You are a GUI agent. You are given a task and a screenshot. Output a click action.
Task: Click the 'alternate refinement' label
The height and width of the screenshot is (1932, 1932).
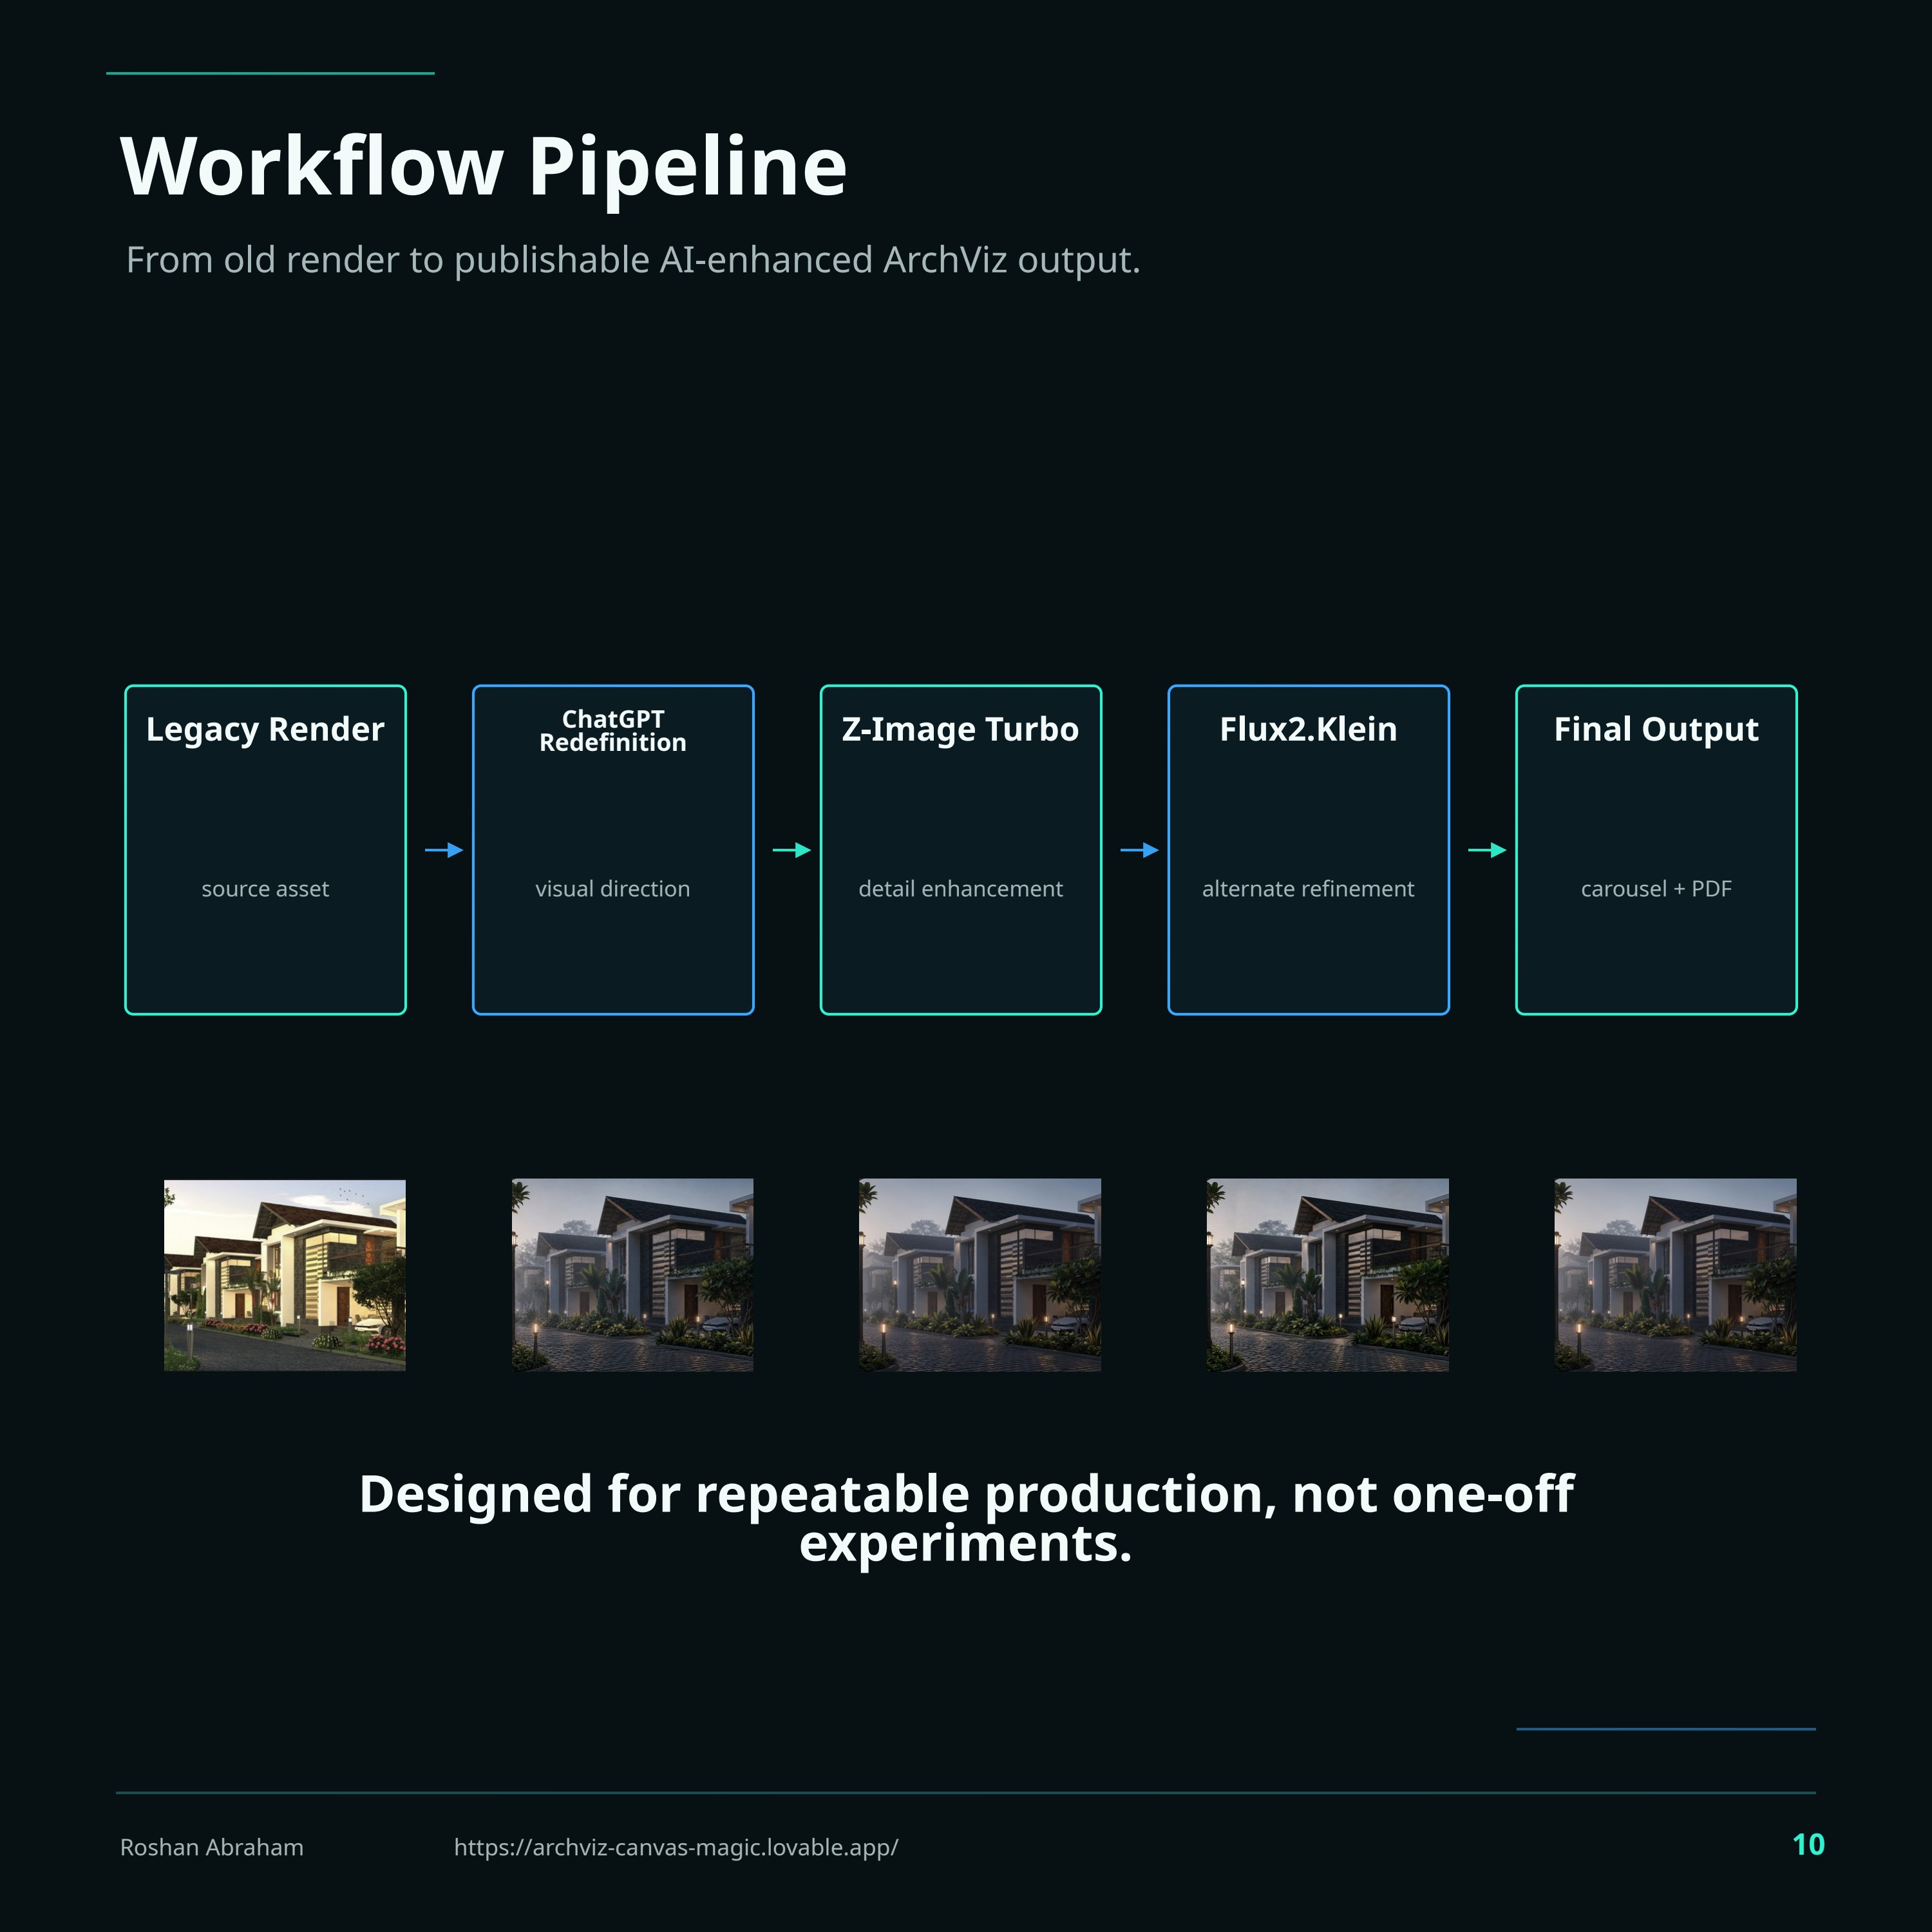pyautogui.click(x=1308, y=889)
